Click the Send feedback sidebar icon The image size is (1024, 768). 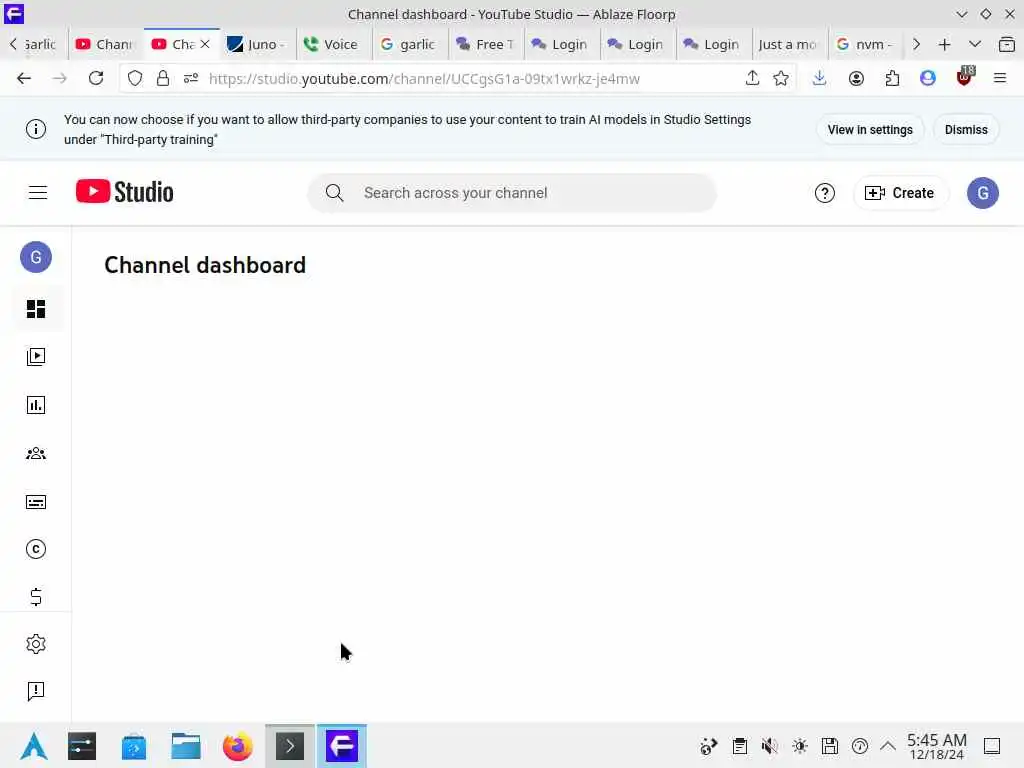point(36,691)
